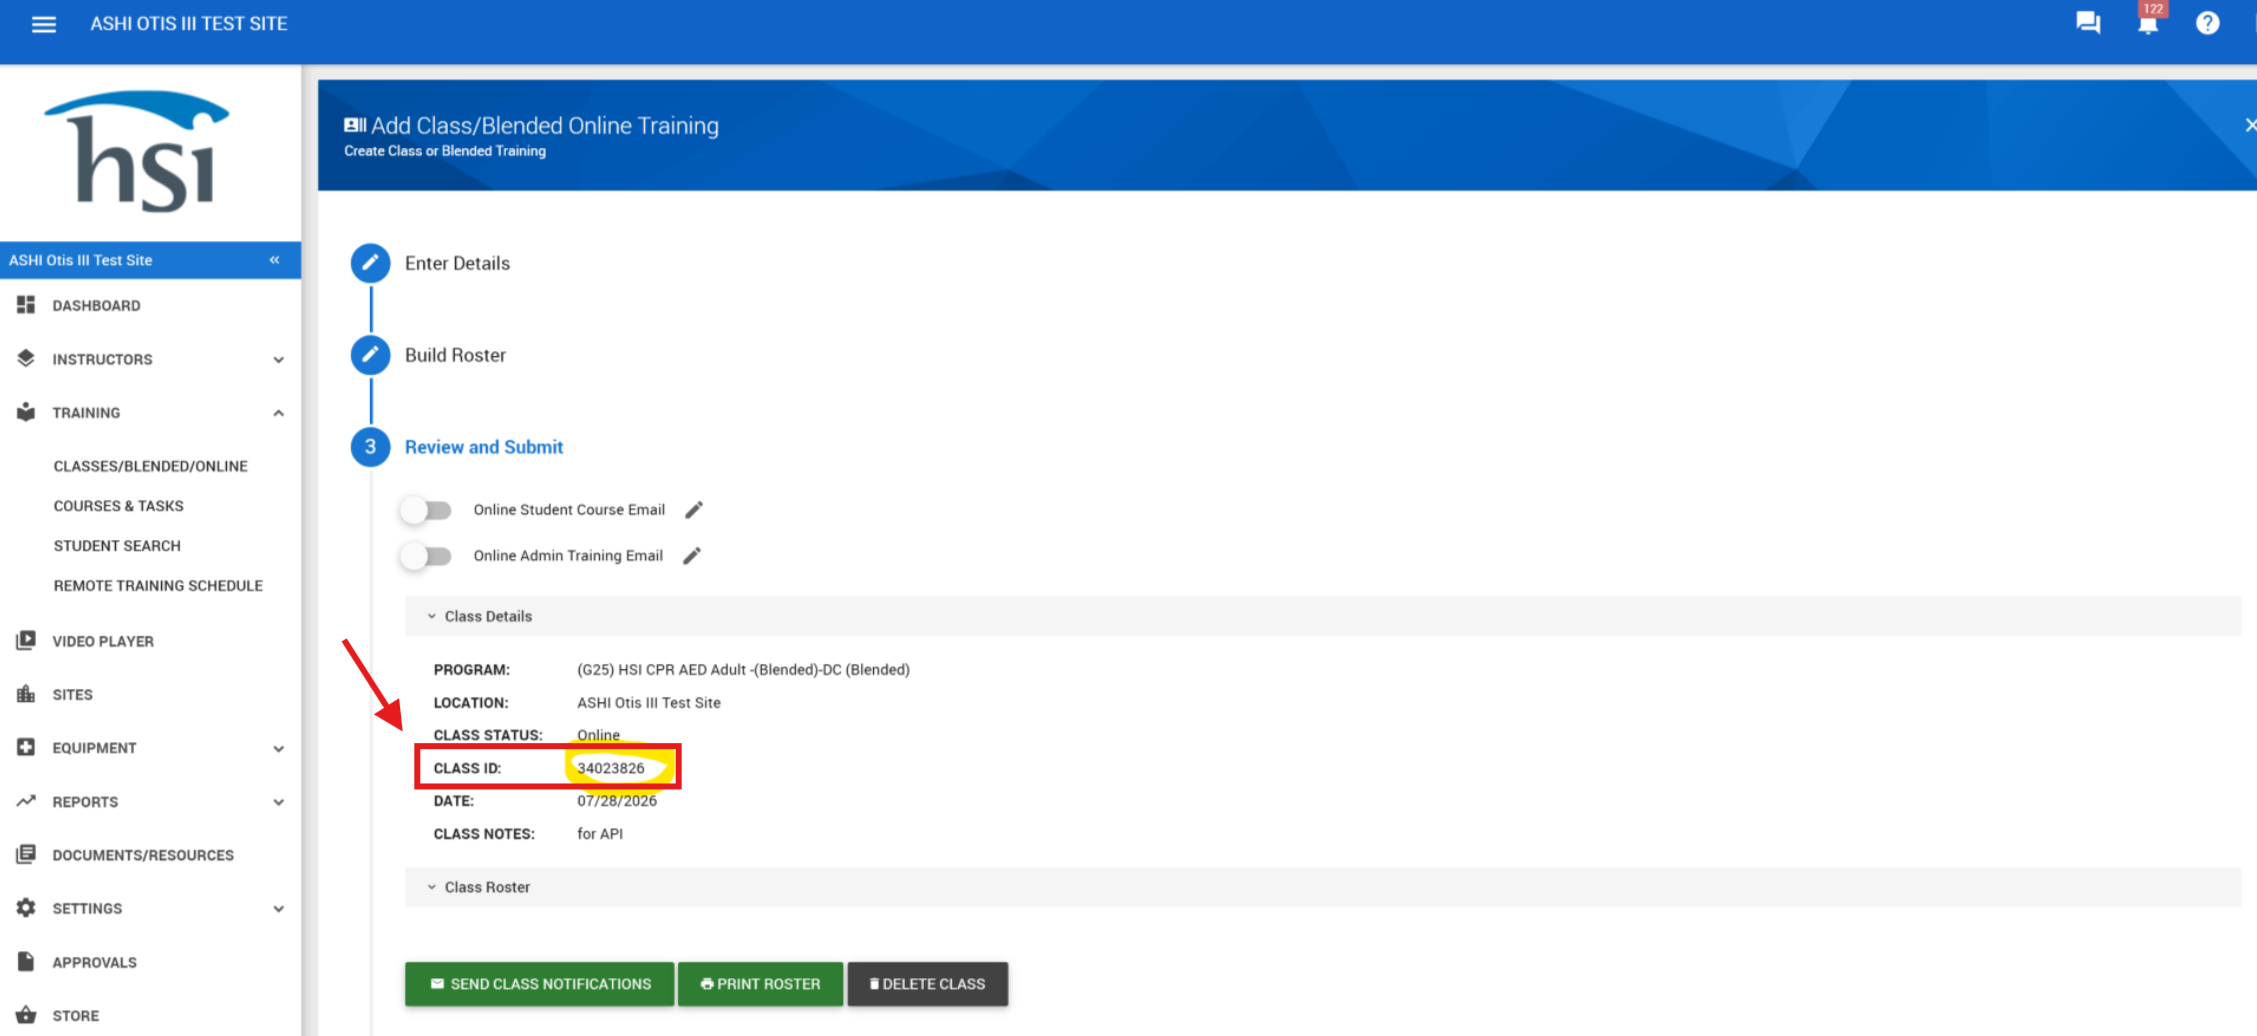Open Store in the sidebar
Image resolution: width=2257 pixels, height=1036 pixels.
(76, 1016)
